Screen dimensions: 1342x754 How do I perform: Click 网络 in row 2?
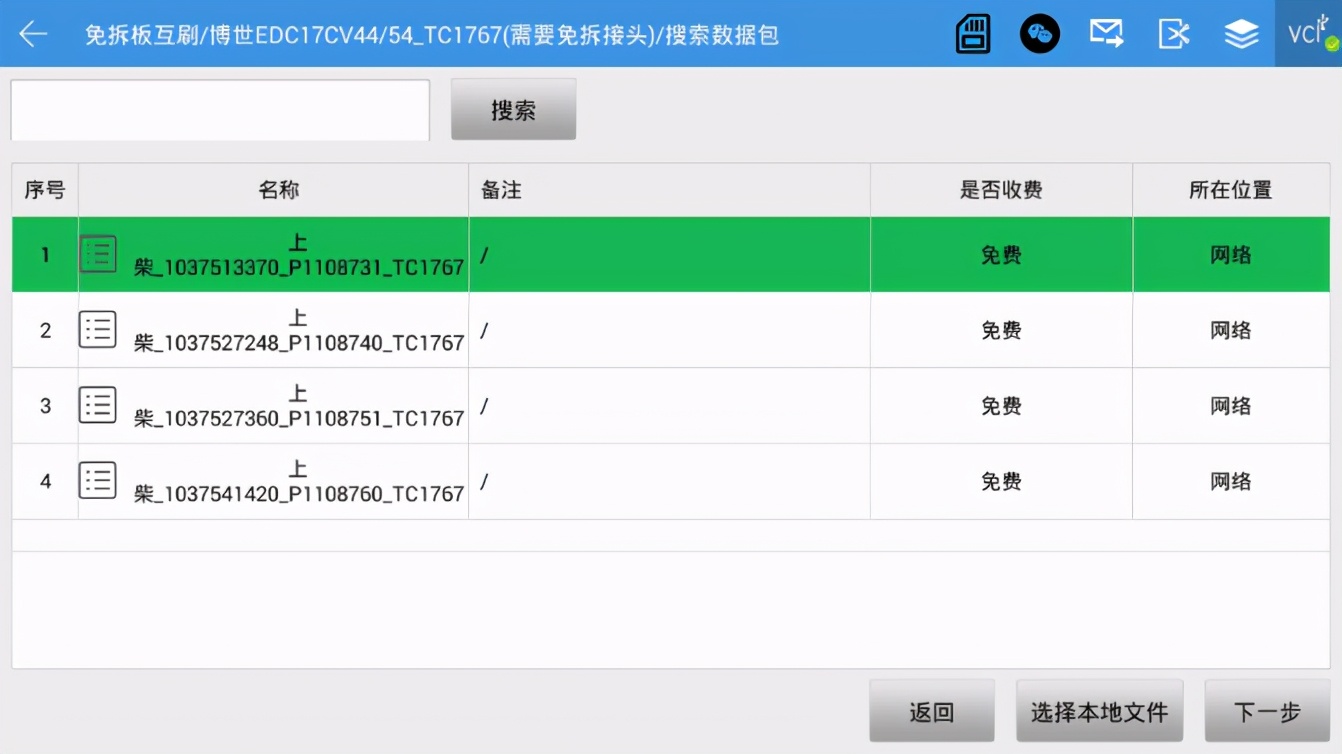1231,330
